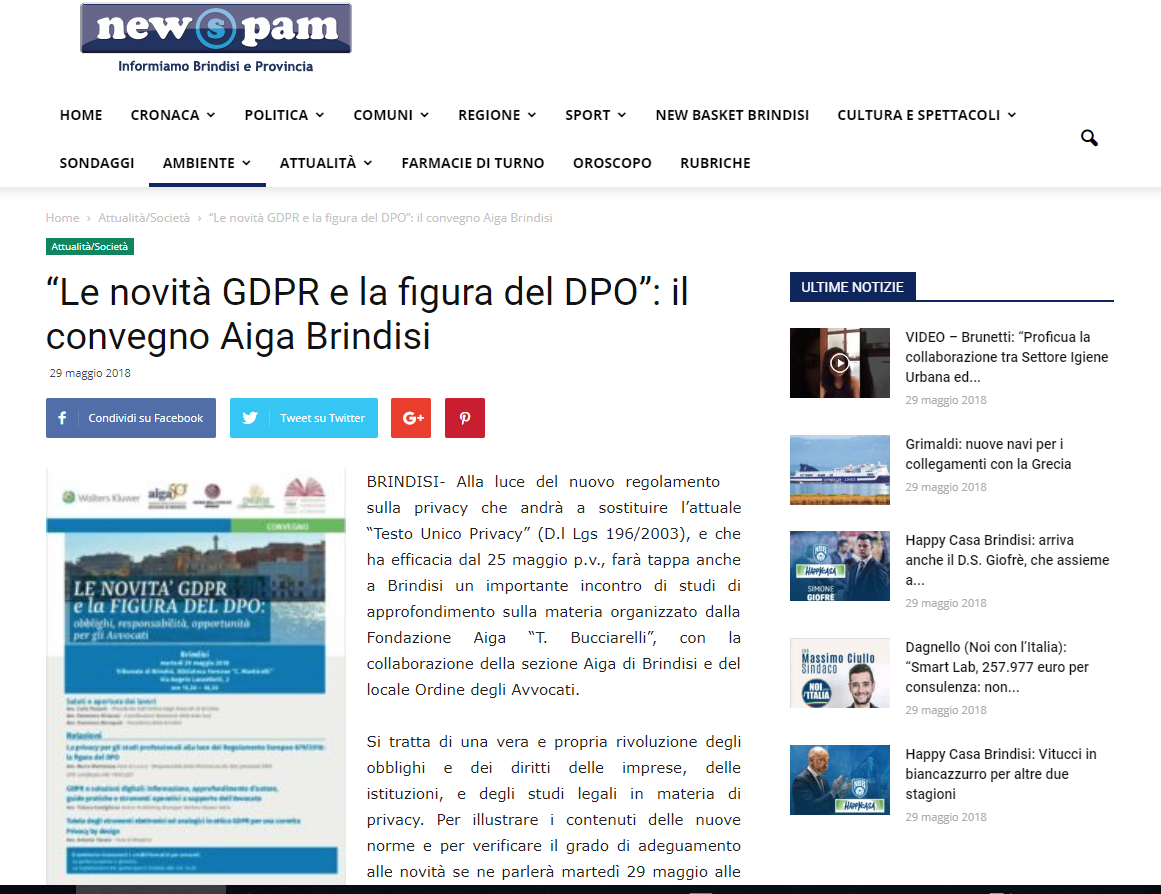This screenshot has width=1161, height=894.
Task: Read Grimaldi nuove navi article headline
Action: tap(988, 454)
